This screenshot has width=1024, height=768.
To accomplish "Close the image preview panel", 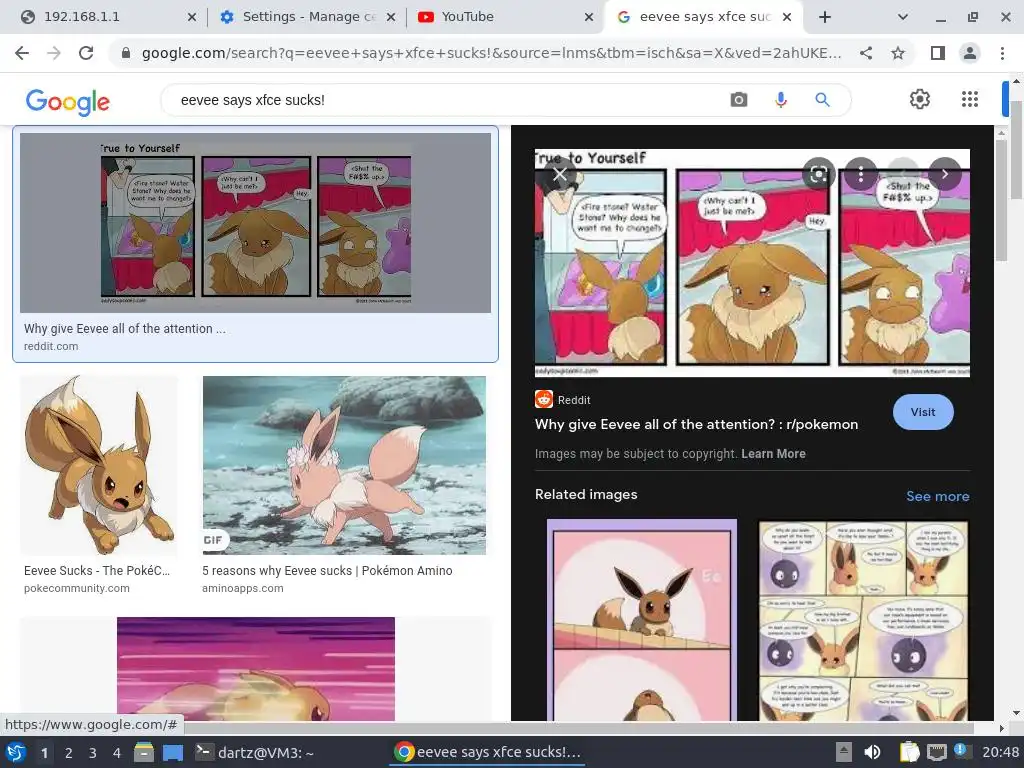I will (x=560, y=174).
